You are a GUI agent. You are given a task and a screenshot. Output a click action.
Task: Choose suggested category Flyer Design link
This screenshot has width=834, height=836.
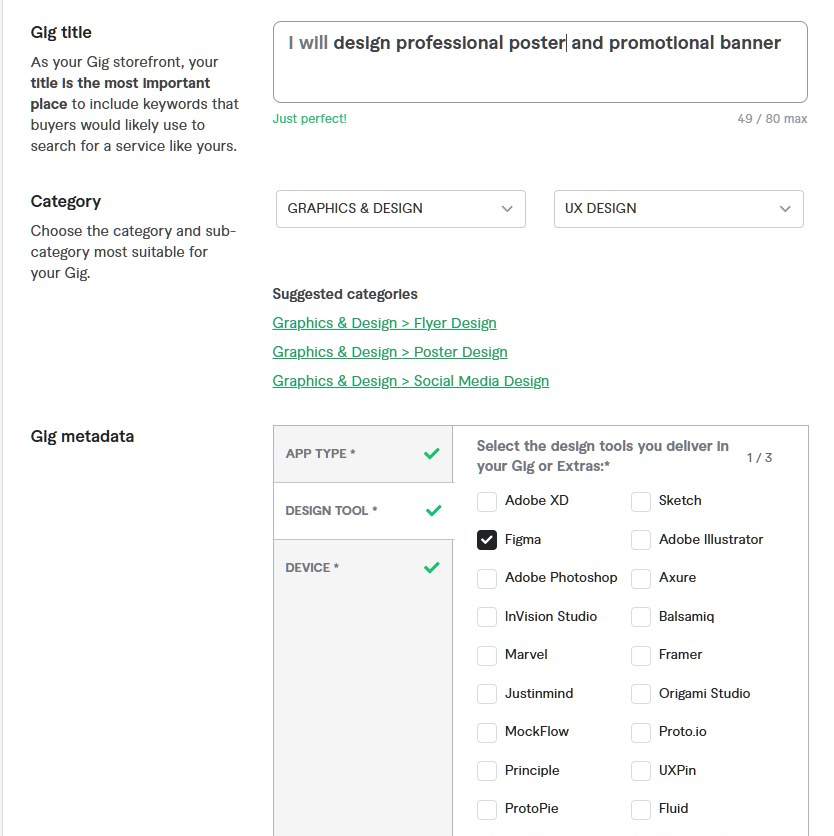[384, 323]
